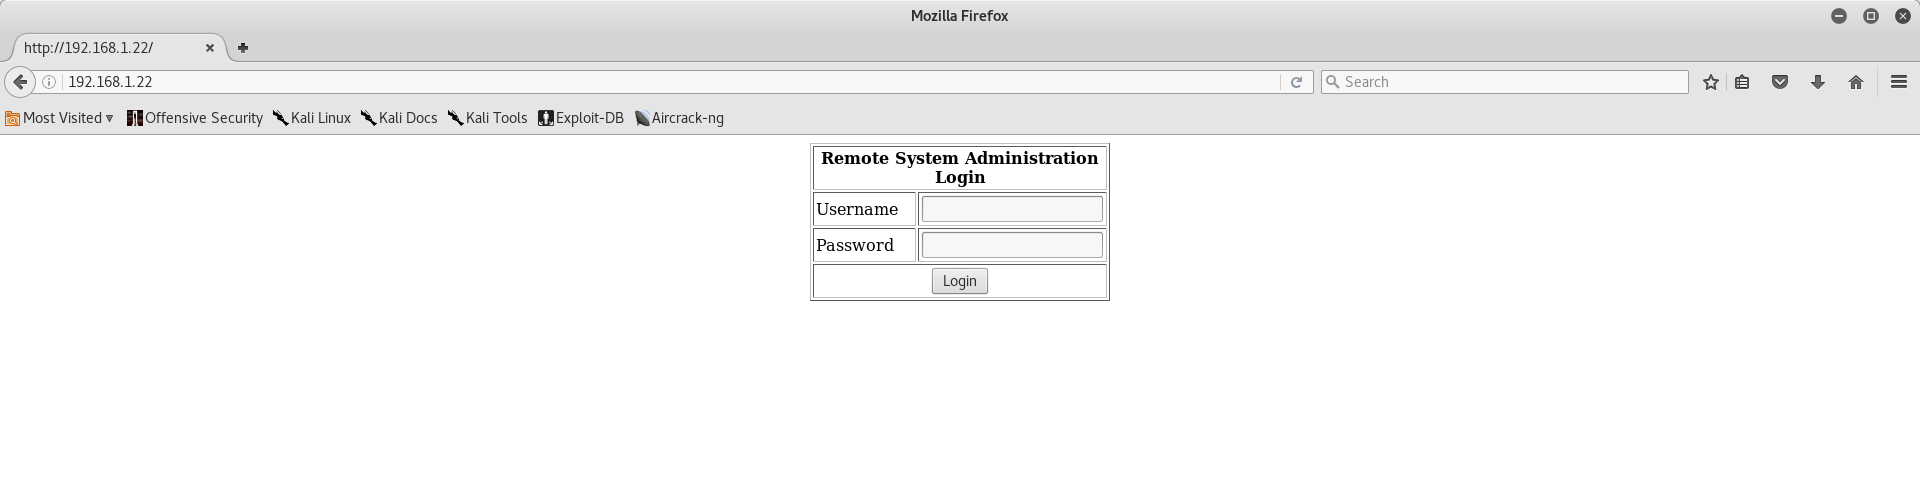1920x504 pixels.
Task: Open the Offensive Security bookmark
Action: 194,118
